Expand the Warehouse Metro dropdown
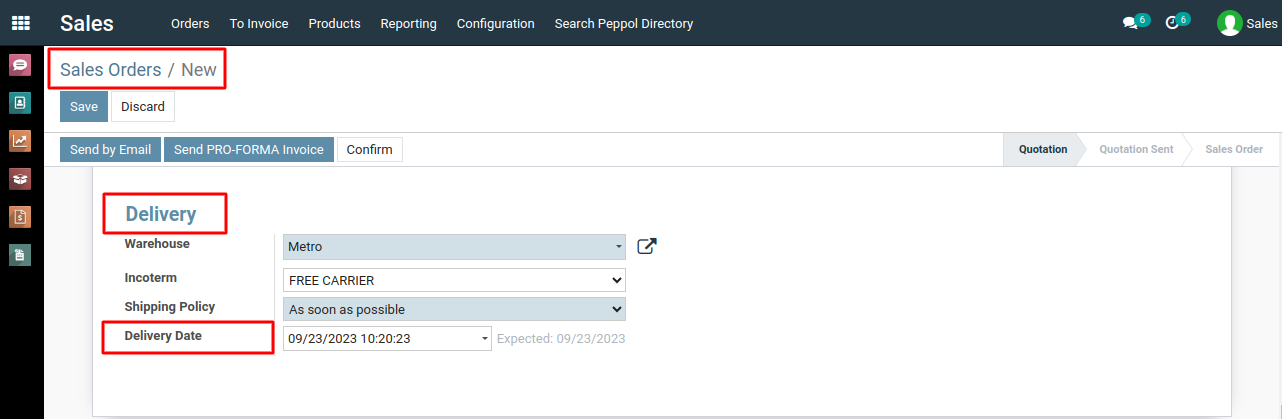This screenshot has width=1282, height=419. click(x=454, y=246)
